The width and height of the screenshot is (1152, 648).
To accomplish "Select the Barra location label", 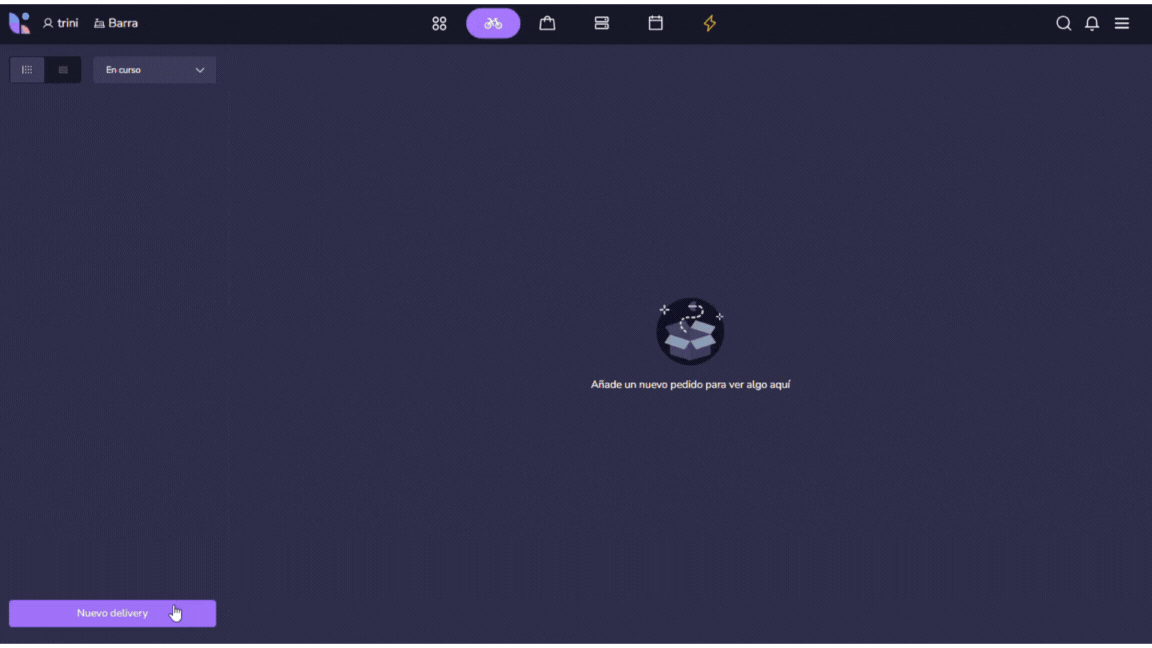I will (116, 24).
